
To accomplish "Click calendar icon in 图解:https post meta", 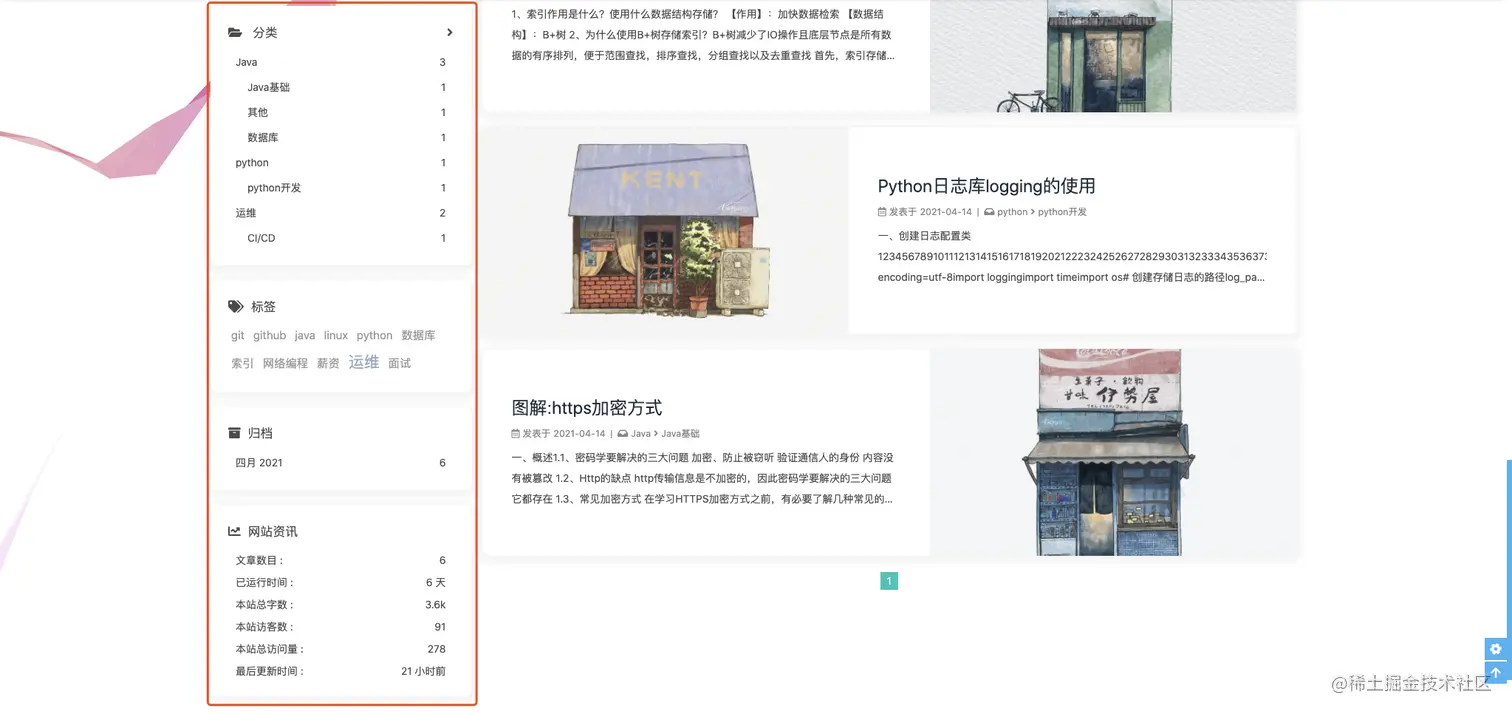I will click(x=516, y=434).
